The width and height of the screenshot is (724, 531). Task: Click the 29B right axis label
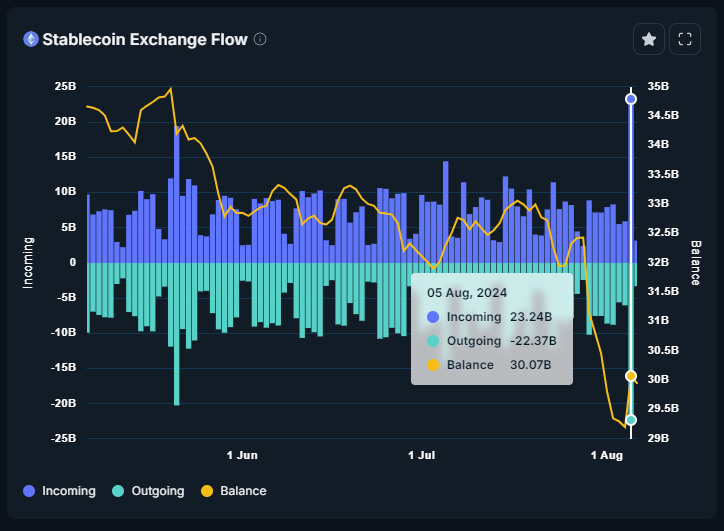coord(658,438)
